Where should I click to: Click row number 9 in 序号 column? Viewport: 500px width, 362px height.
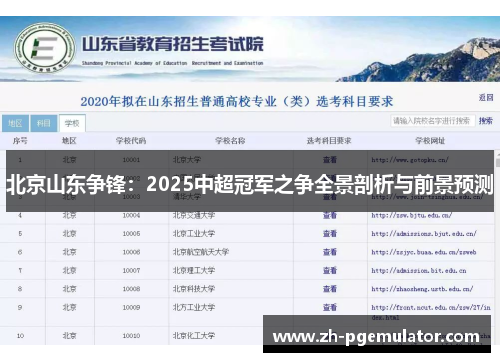pos(20,307)
